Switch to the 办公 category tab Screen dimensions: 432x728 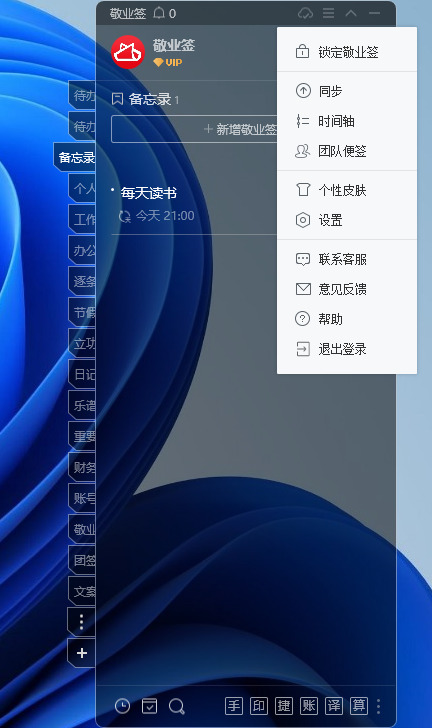point(82,250)
